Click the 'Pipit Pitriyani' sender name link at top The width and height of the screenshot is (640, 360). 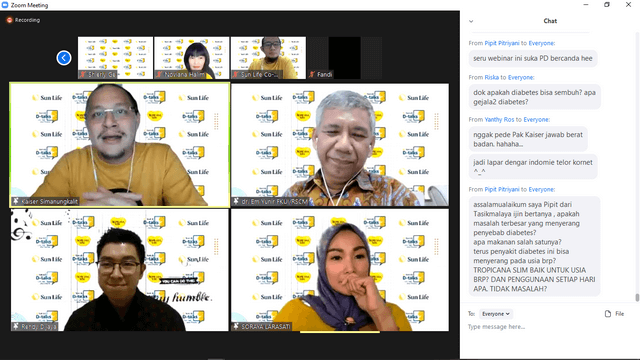point(502,43)
